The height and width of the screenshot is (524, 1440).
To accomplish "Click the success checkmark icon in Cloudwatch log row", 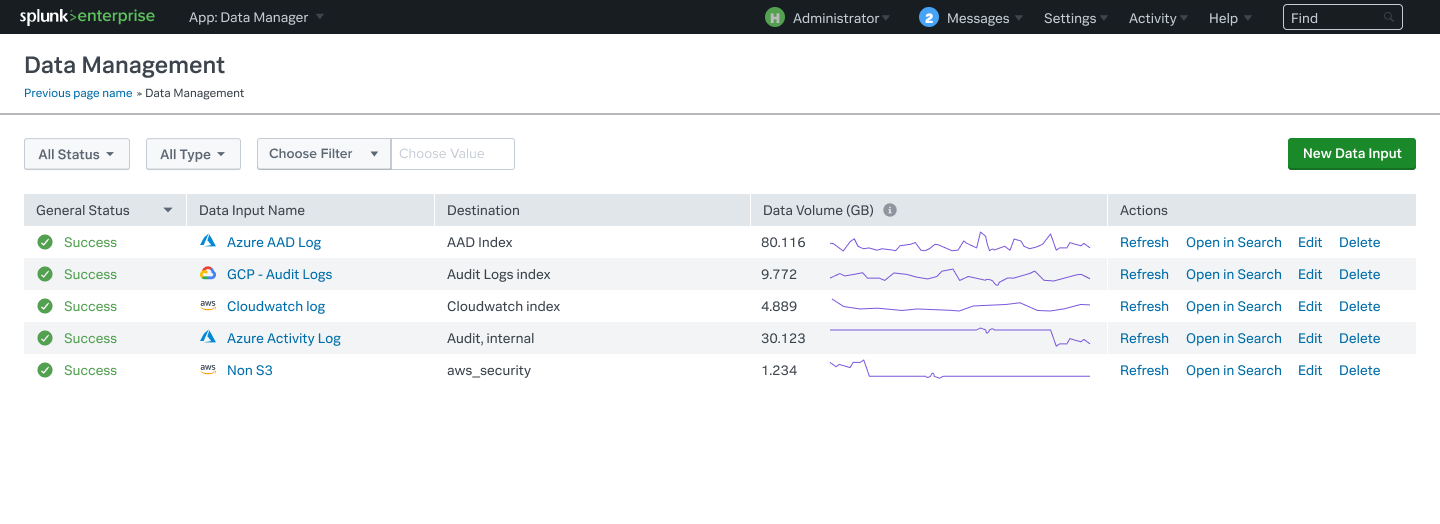I will click(x=45, y=306).
